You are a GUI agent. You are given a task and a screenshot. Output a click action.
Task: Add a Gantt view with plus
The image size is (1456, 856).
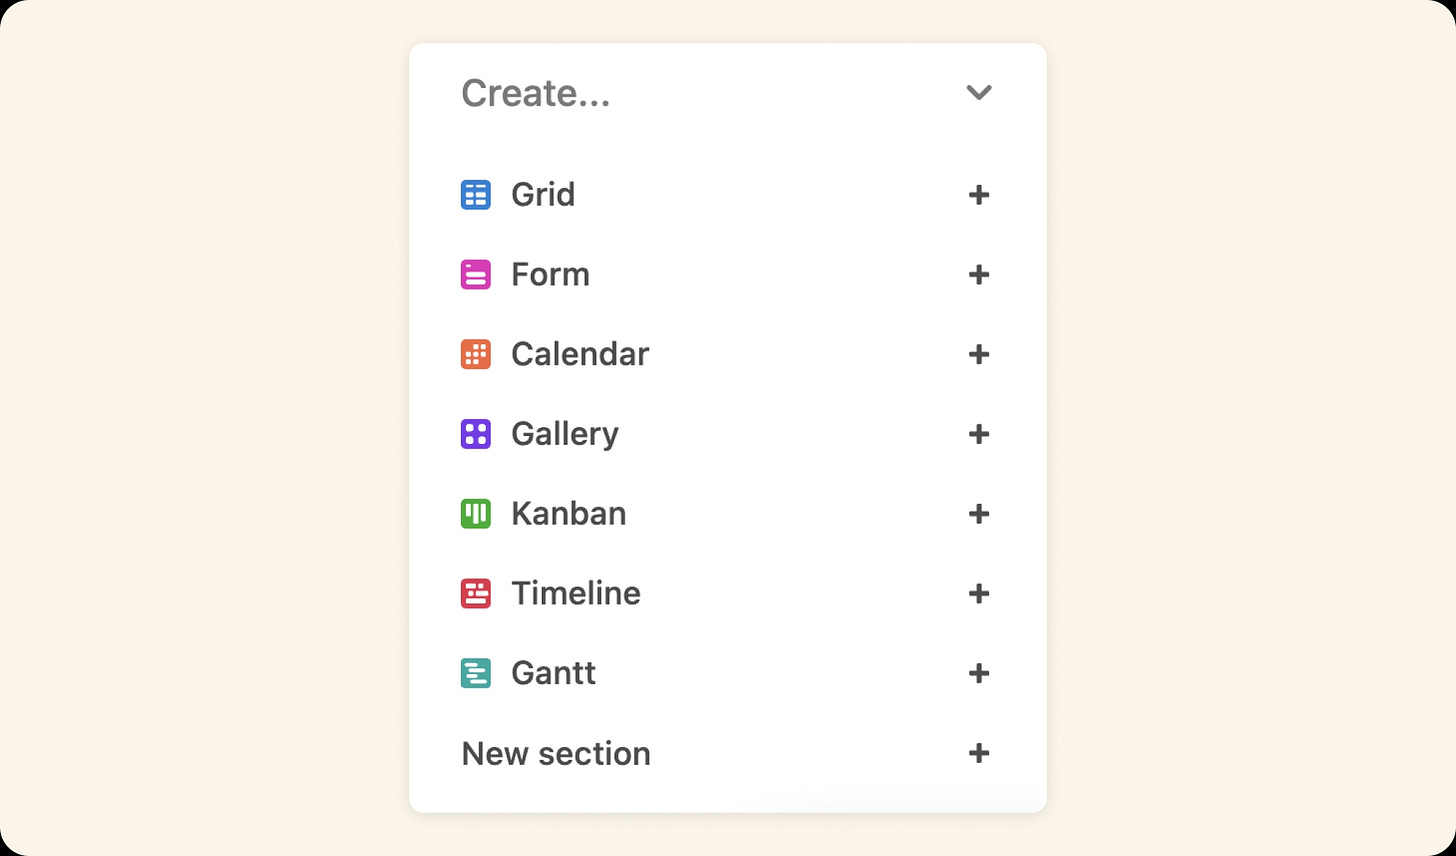point(979,673)
